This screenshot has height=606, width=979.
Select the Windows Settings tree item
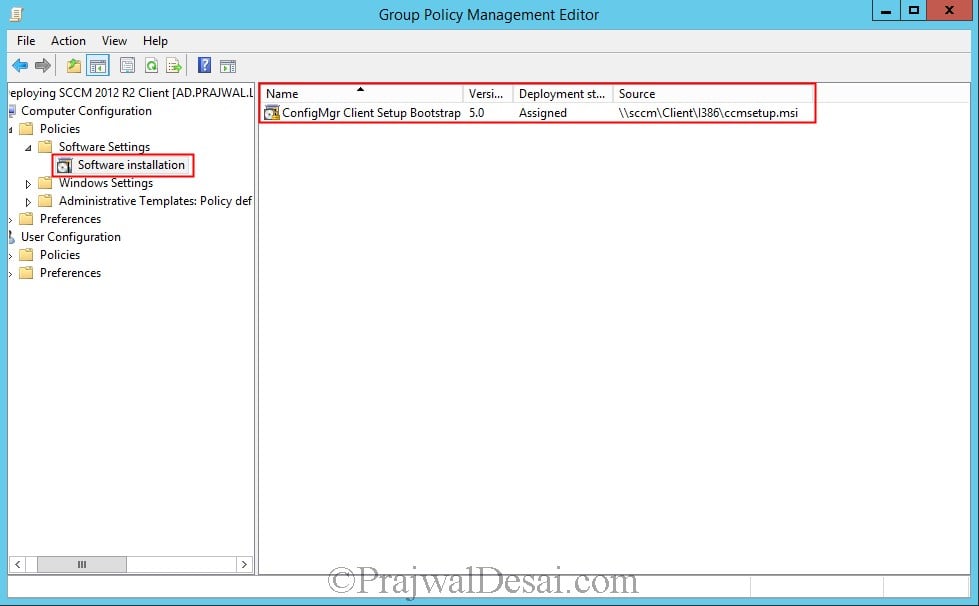click(x=106, y=183)
